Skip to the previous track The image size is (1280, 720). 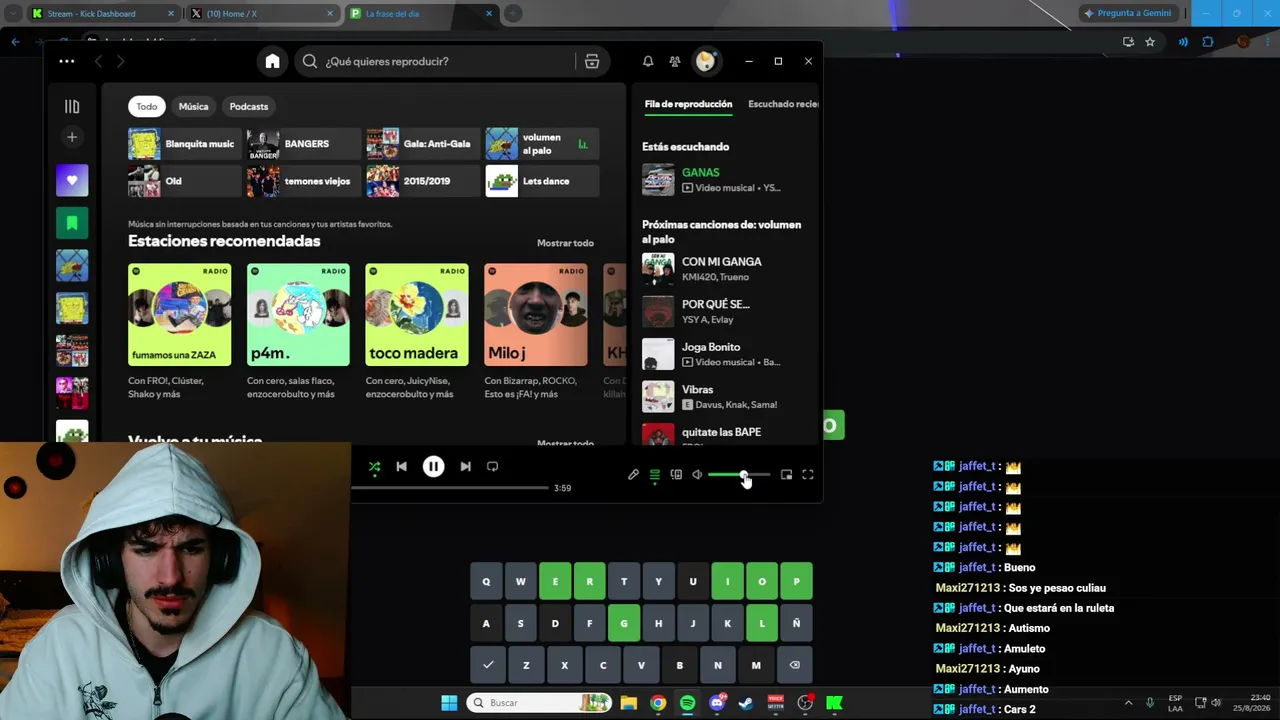401,467
